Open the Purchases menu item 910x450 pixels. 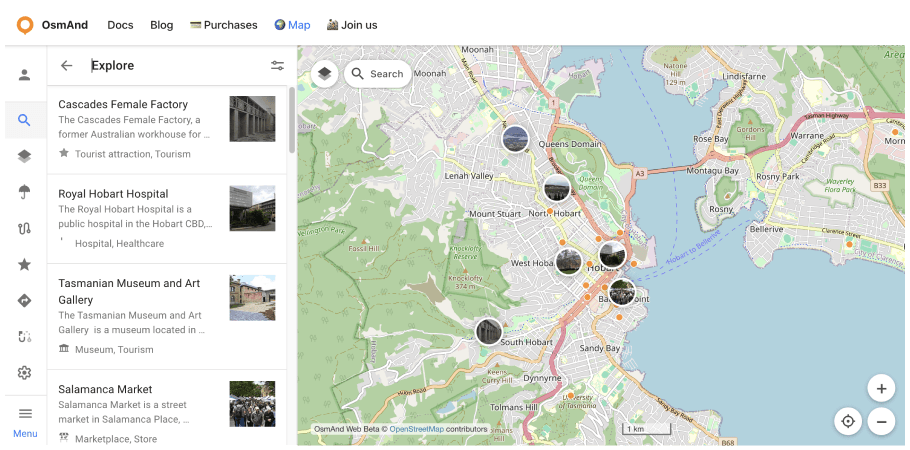click(223, 25)
